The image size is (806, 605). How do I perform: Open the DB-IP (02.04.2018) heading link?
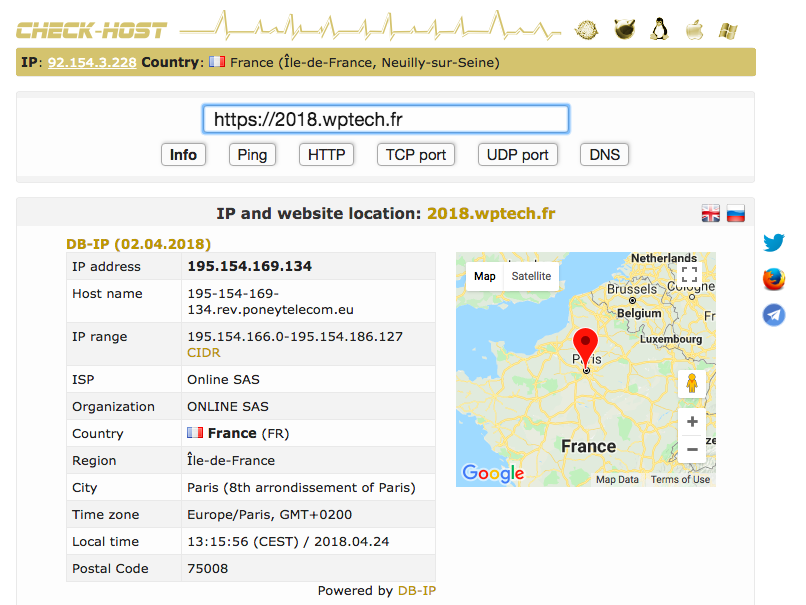coord(139,244)
